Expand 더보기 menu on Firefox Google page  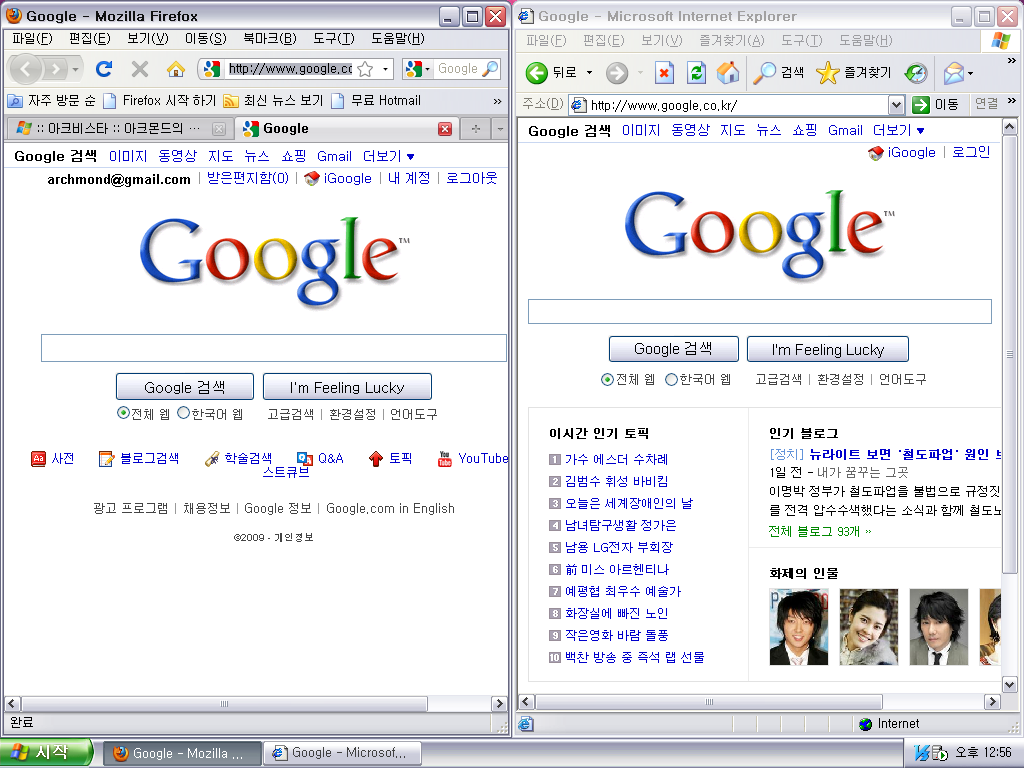point(389,157)
